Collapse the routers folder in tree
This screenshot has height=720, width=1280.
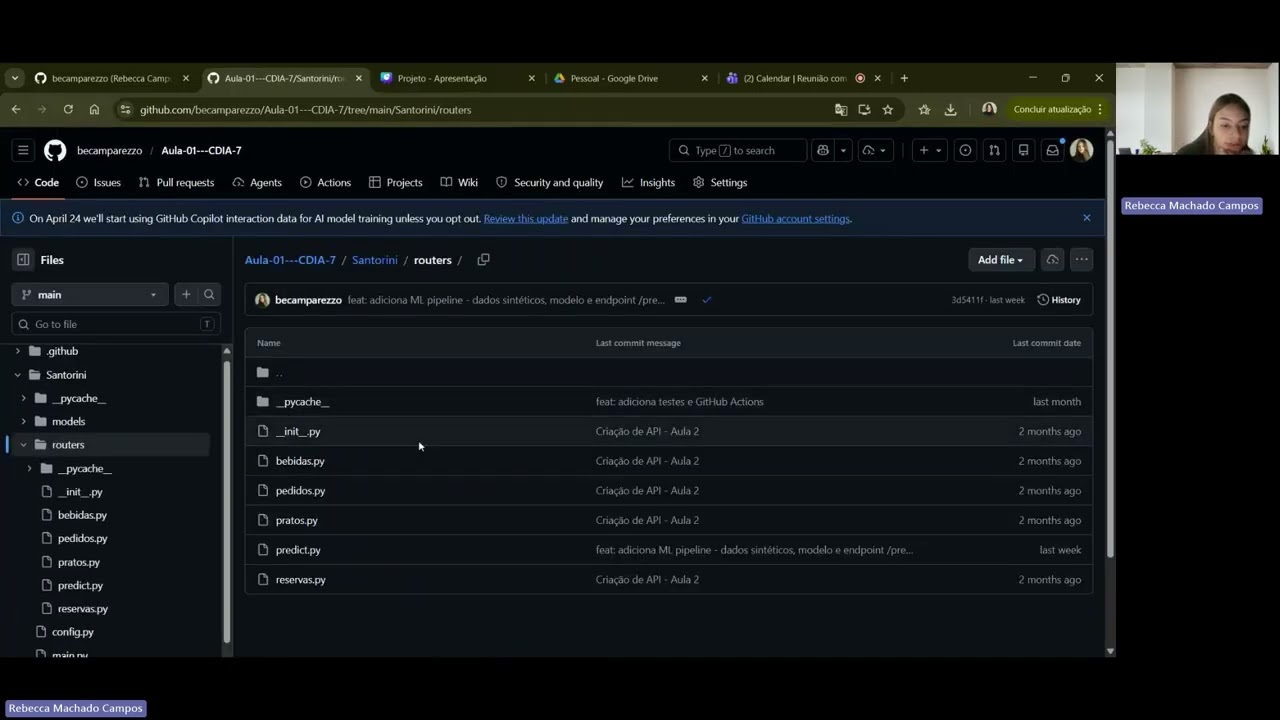click(23, 445)
